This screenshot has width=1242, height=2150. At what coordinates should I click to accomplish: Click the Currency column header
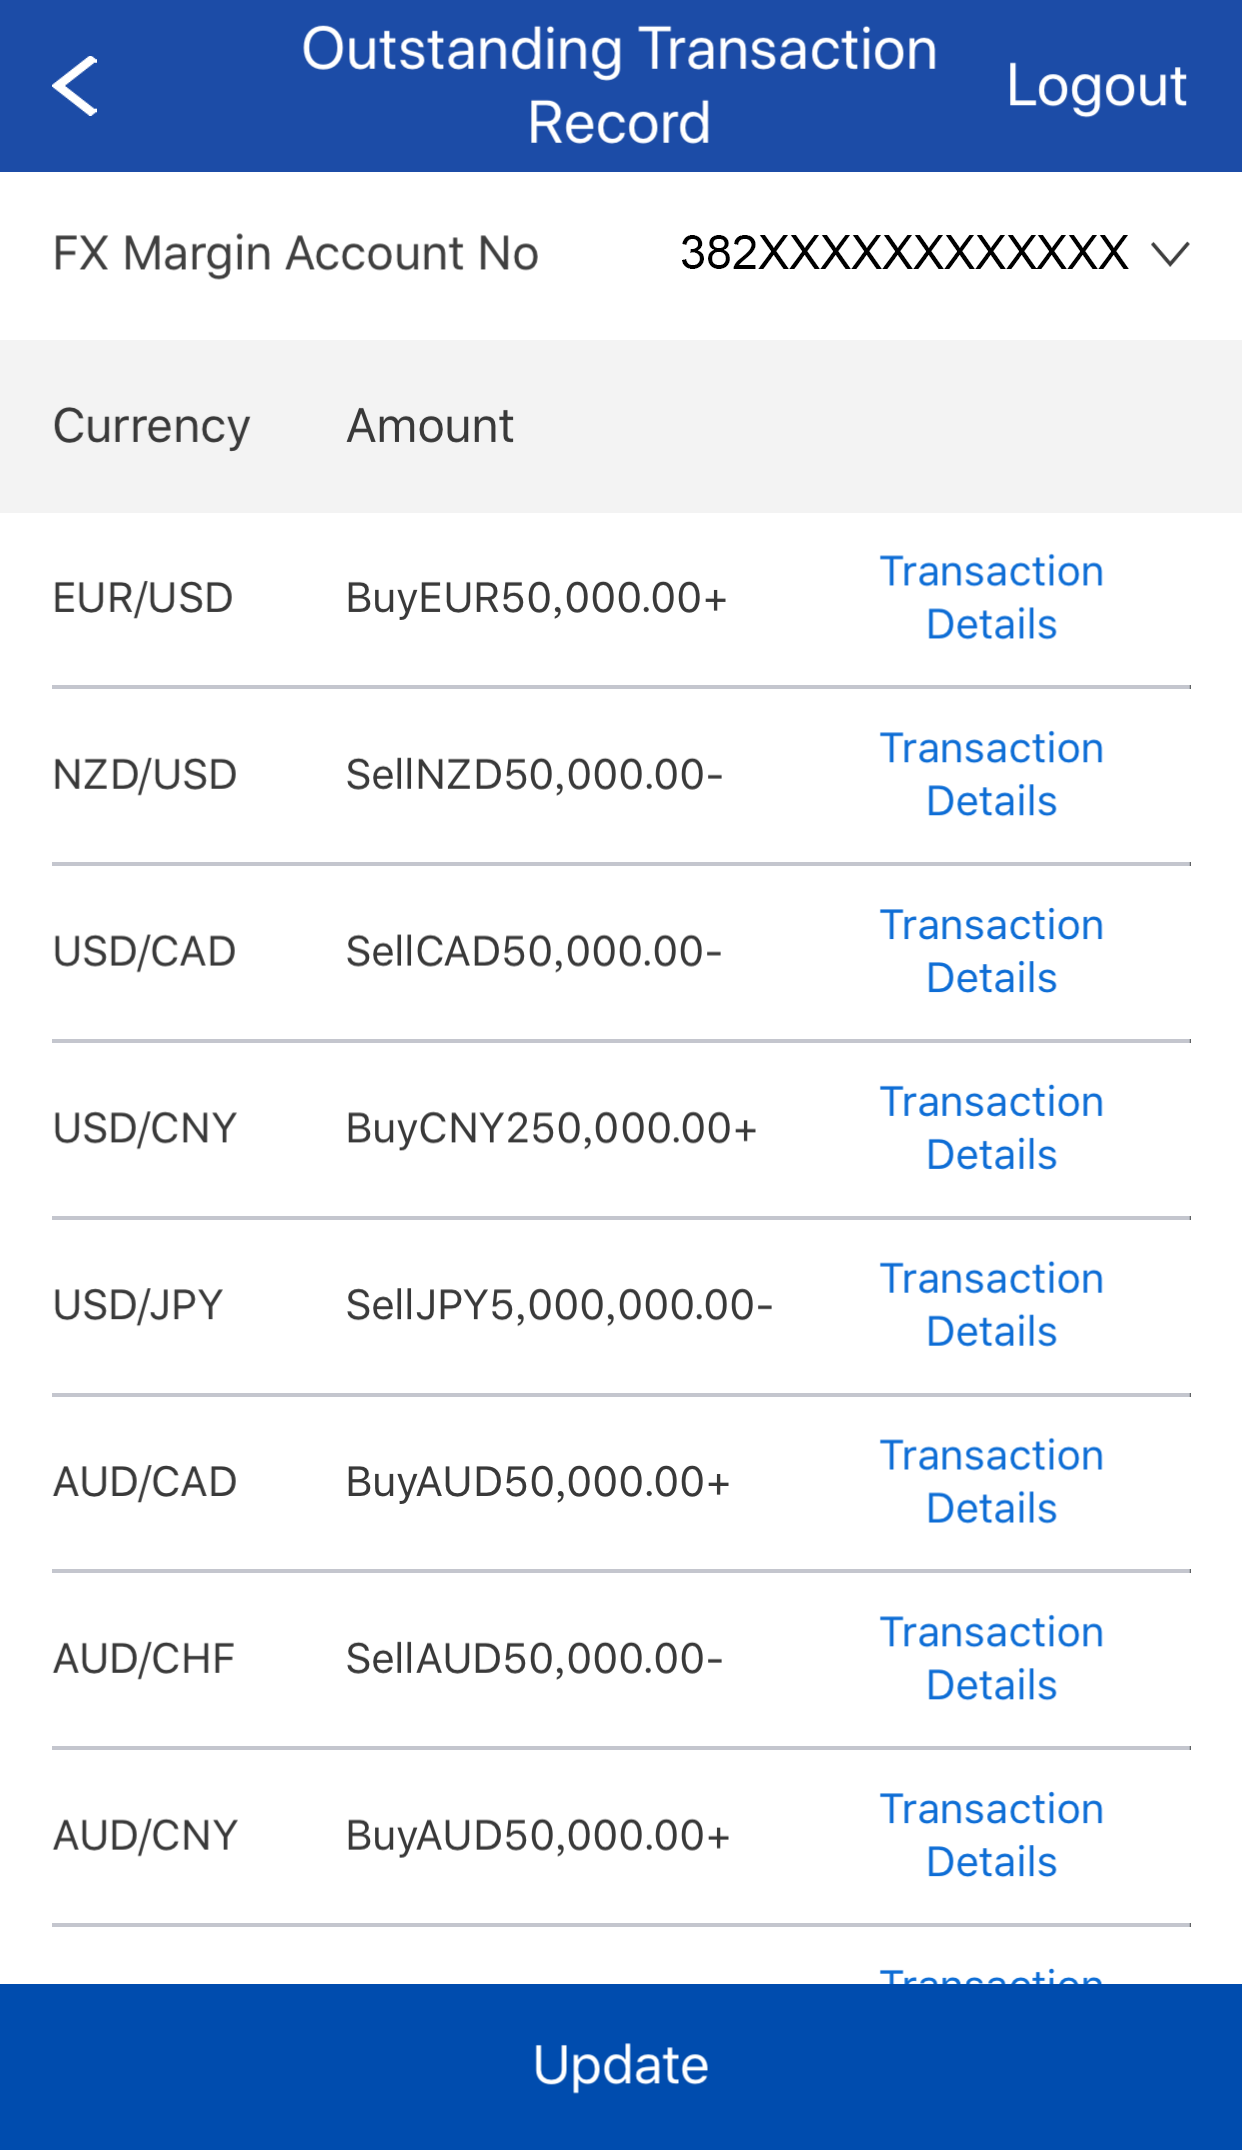pyautogui.click(x=151, y=426)
